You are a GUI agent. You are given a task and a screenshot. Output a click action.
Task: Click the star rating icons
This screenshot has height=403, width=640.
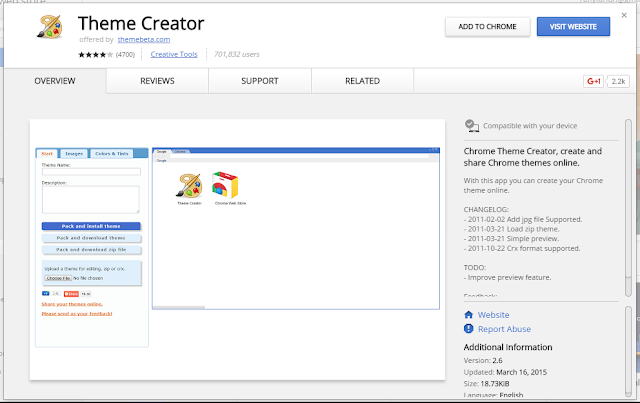tap(96, 54)
